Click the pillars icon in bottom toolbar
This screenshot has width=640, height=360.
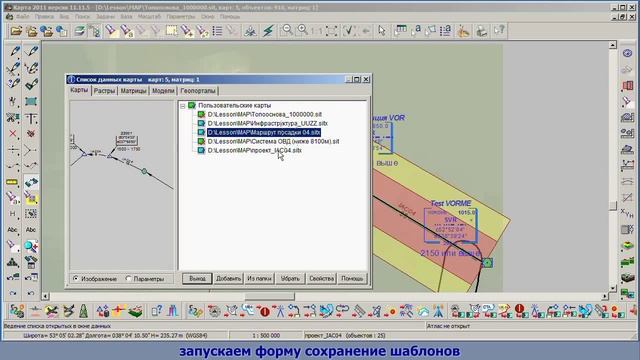coord(173,311)
